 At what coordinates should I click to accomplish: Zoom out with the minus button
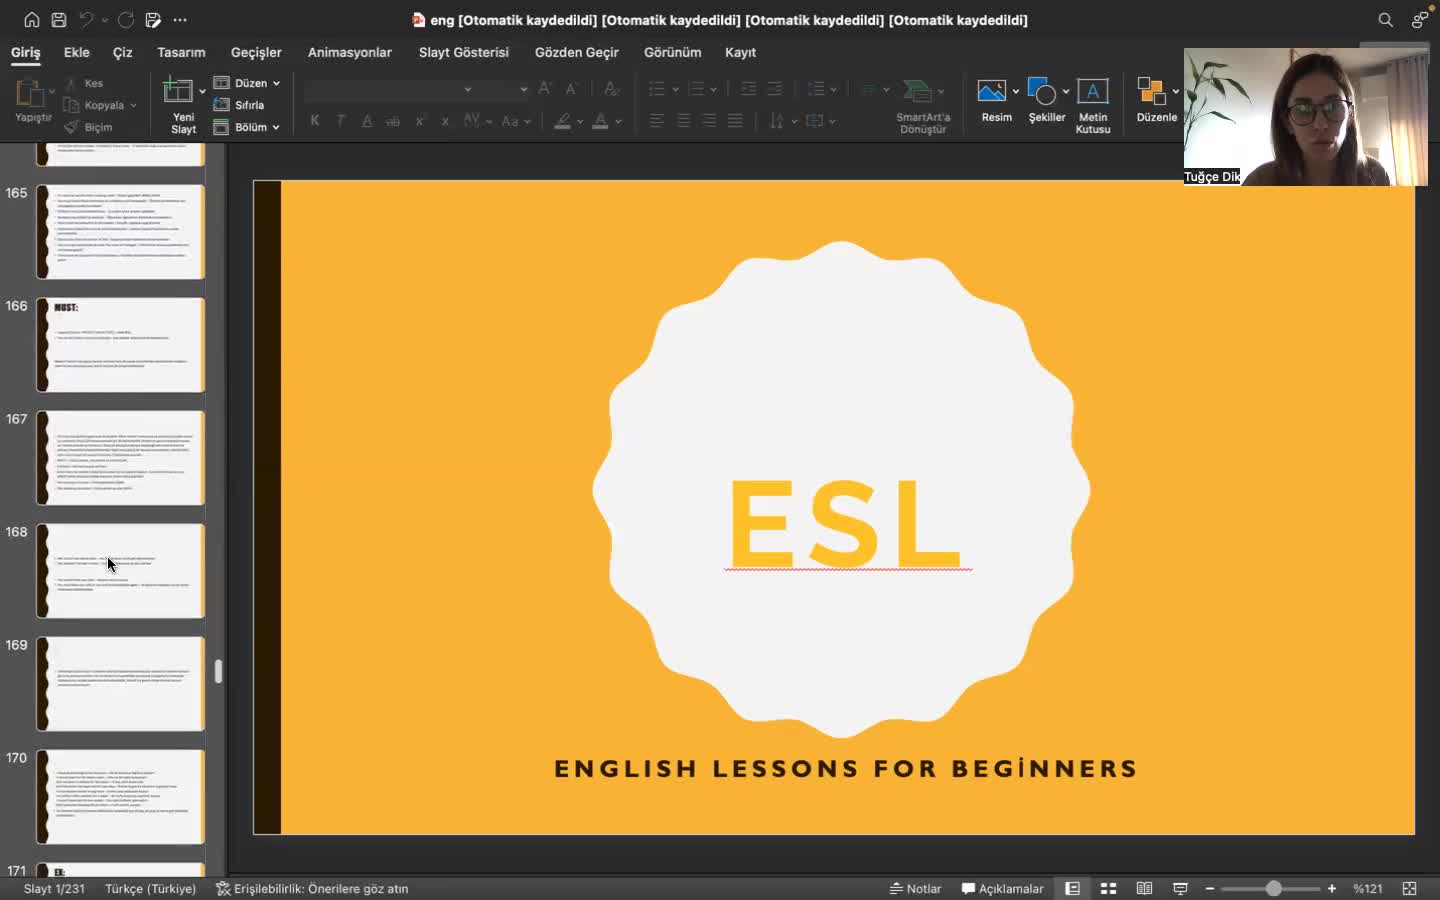(x=1210, y=888)
